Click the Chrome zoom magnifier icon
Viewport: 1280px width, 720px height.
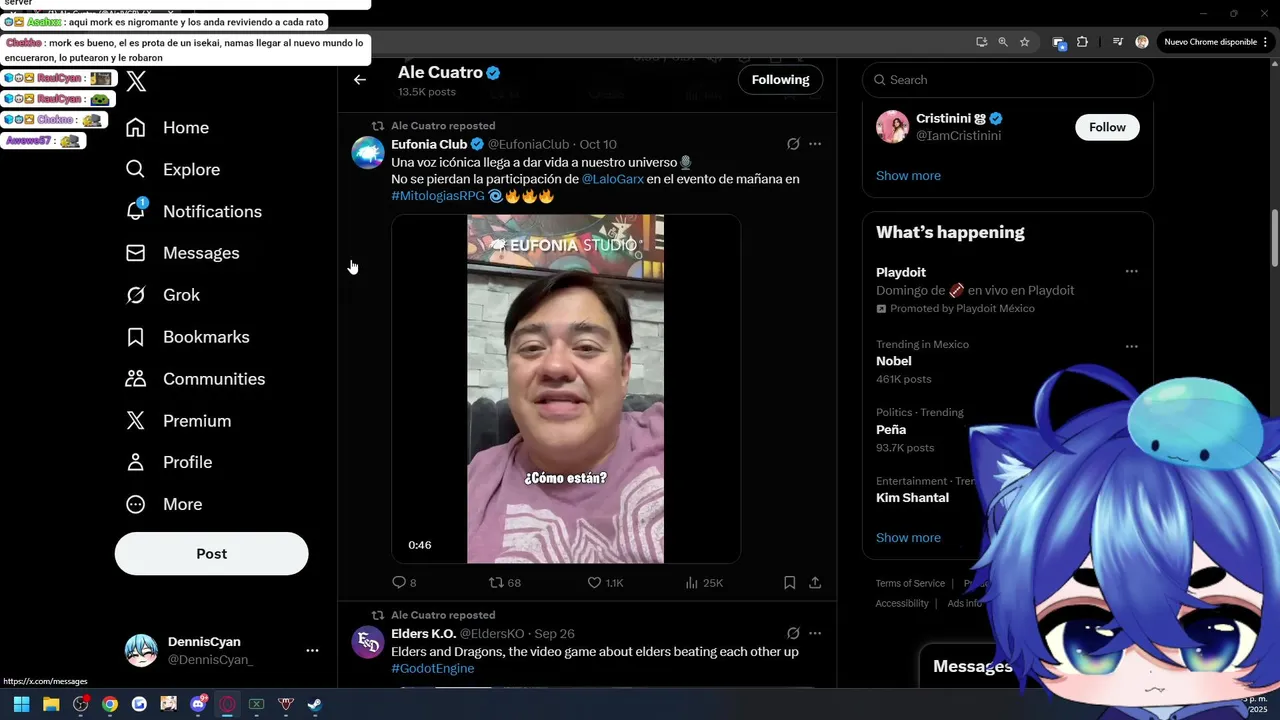click(1003, 42)
